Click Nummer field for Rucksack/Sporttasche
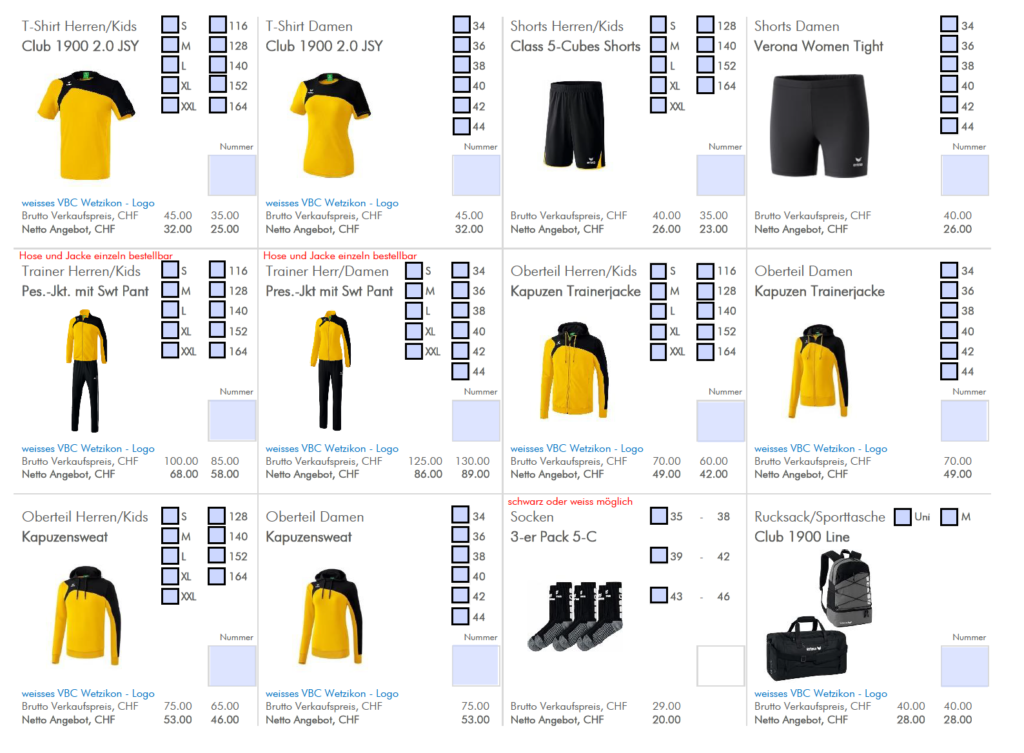The height and width of the screenshot is (753, 1024). click(x=965, y=665)
